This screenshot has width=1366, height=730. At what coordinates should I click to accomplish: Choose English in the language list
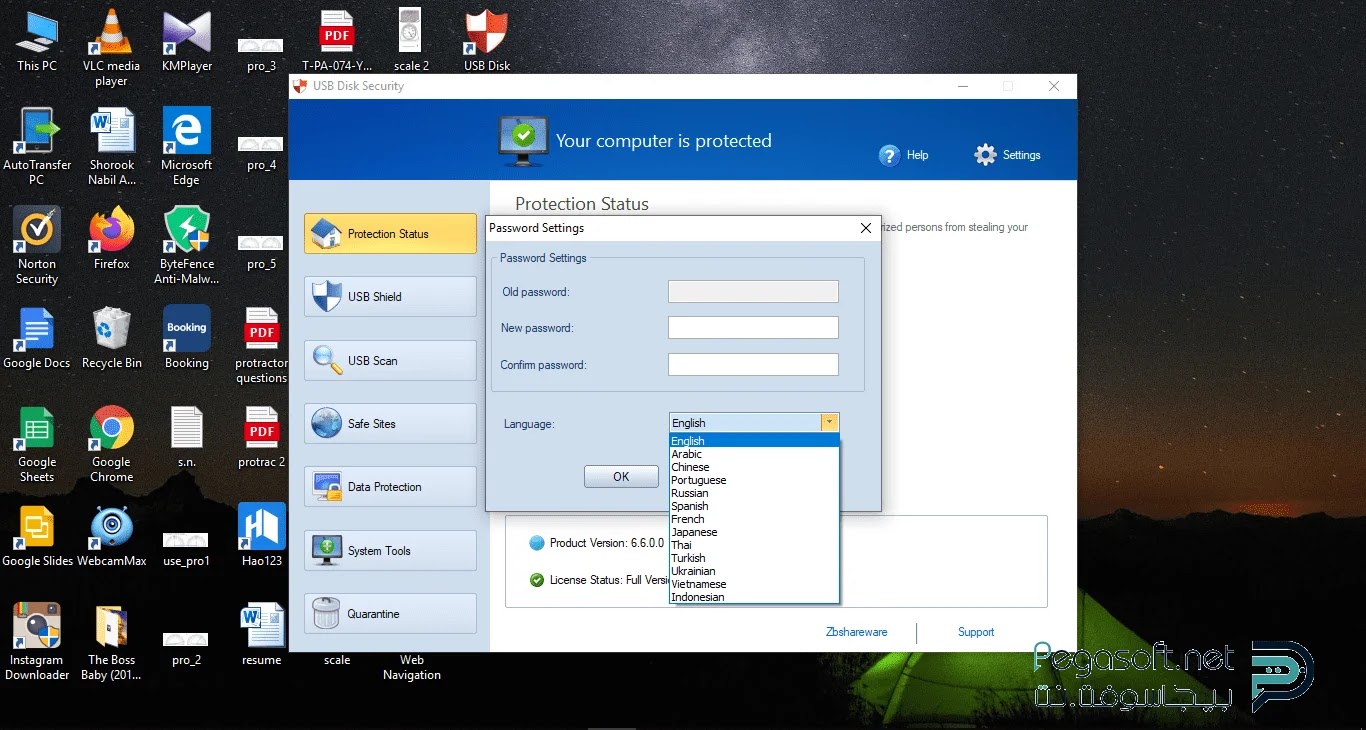click(x=754, y=441)
